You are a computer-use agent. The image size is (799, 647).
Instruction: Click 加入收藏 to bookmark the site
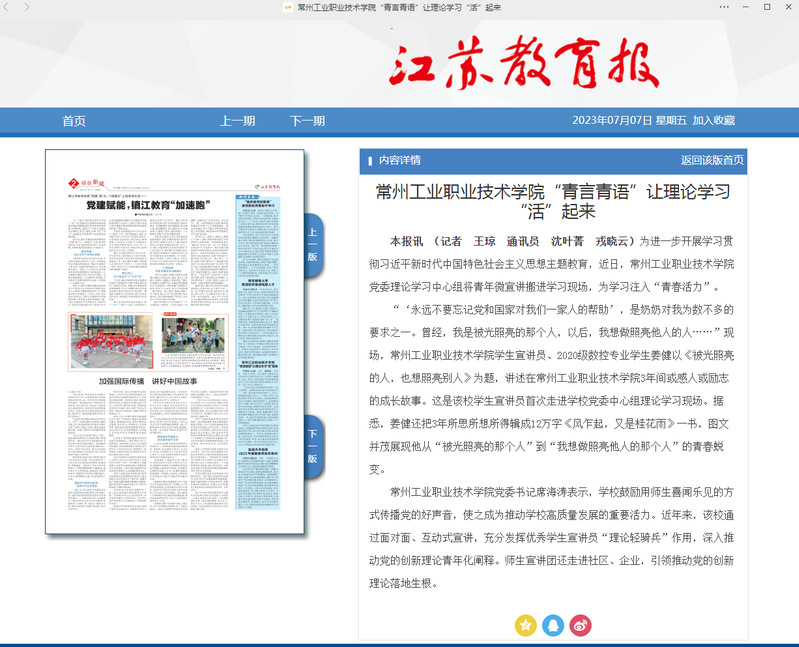pyautogui.click(x=714, y=121)
